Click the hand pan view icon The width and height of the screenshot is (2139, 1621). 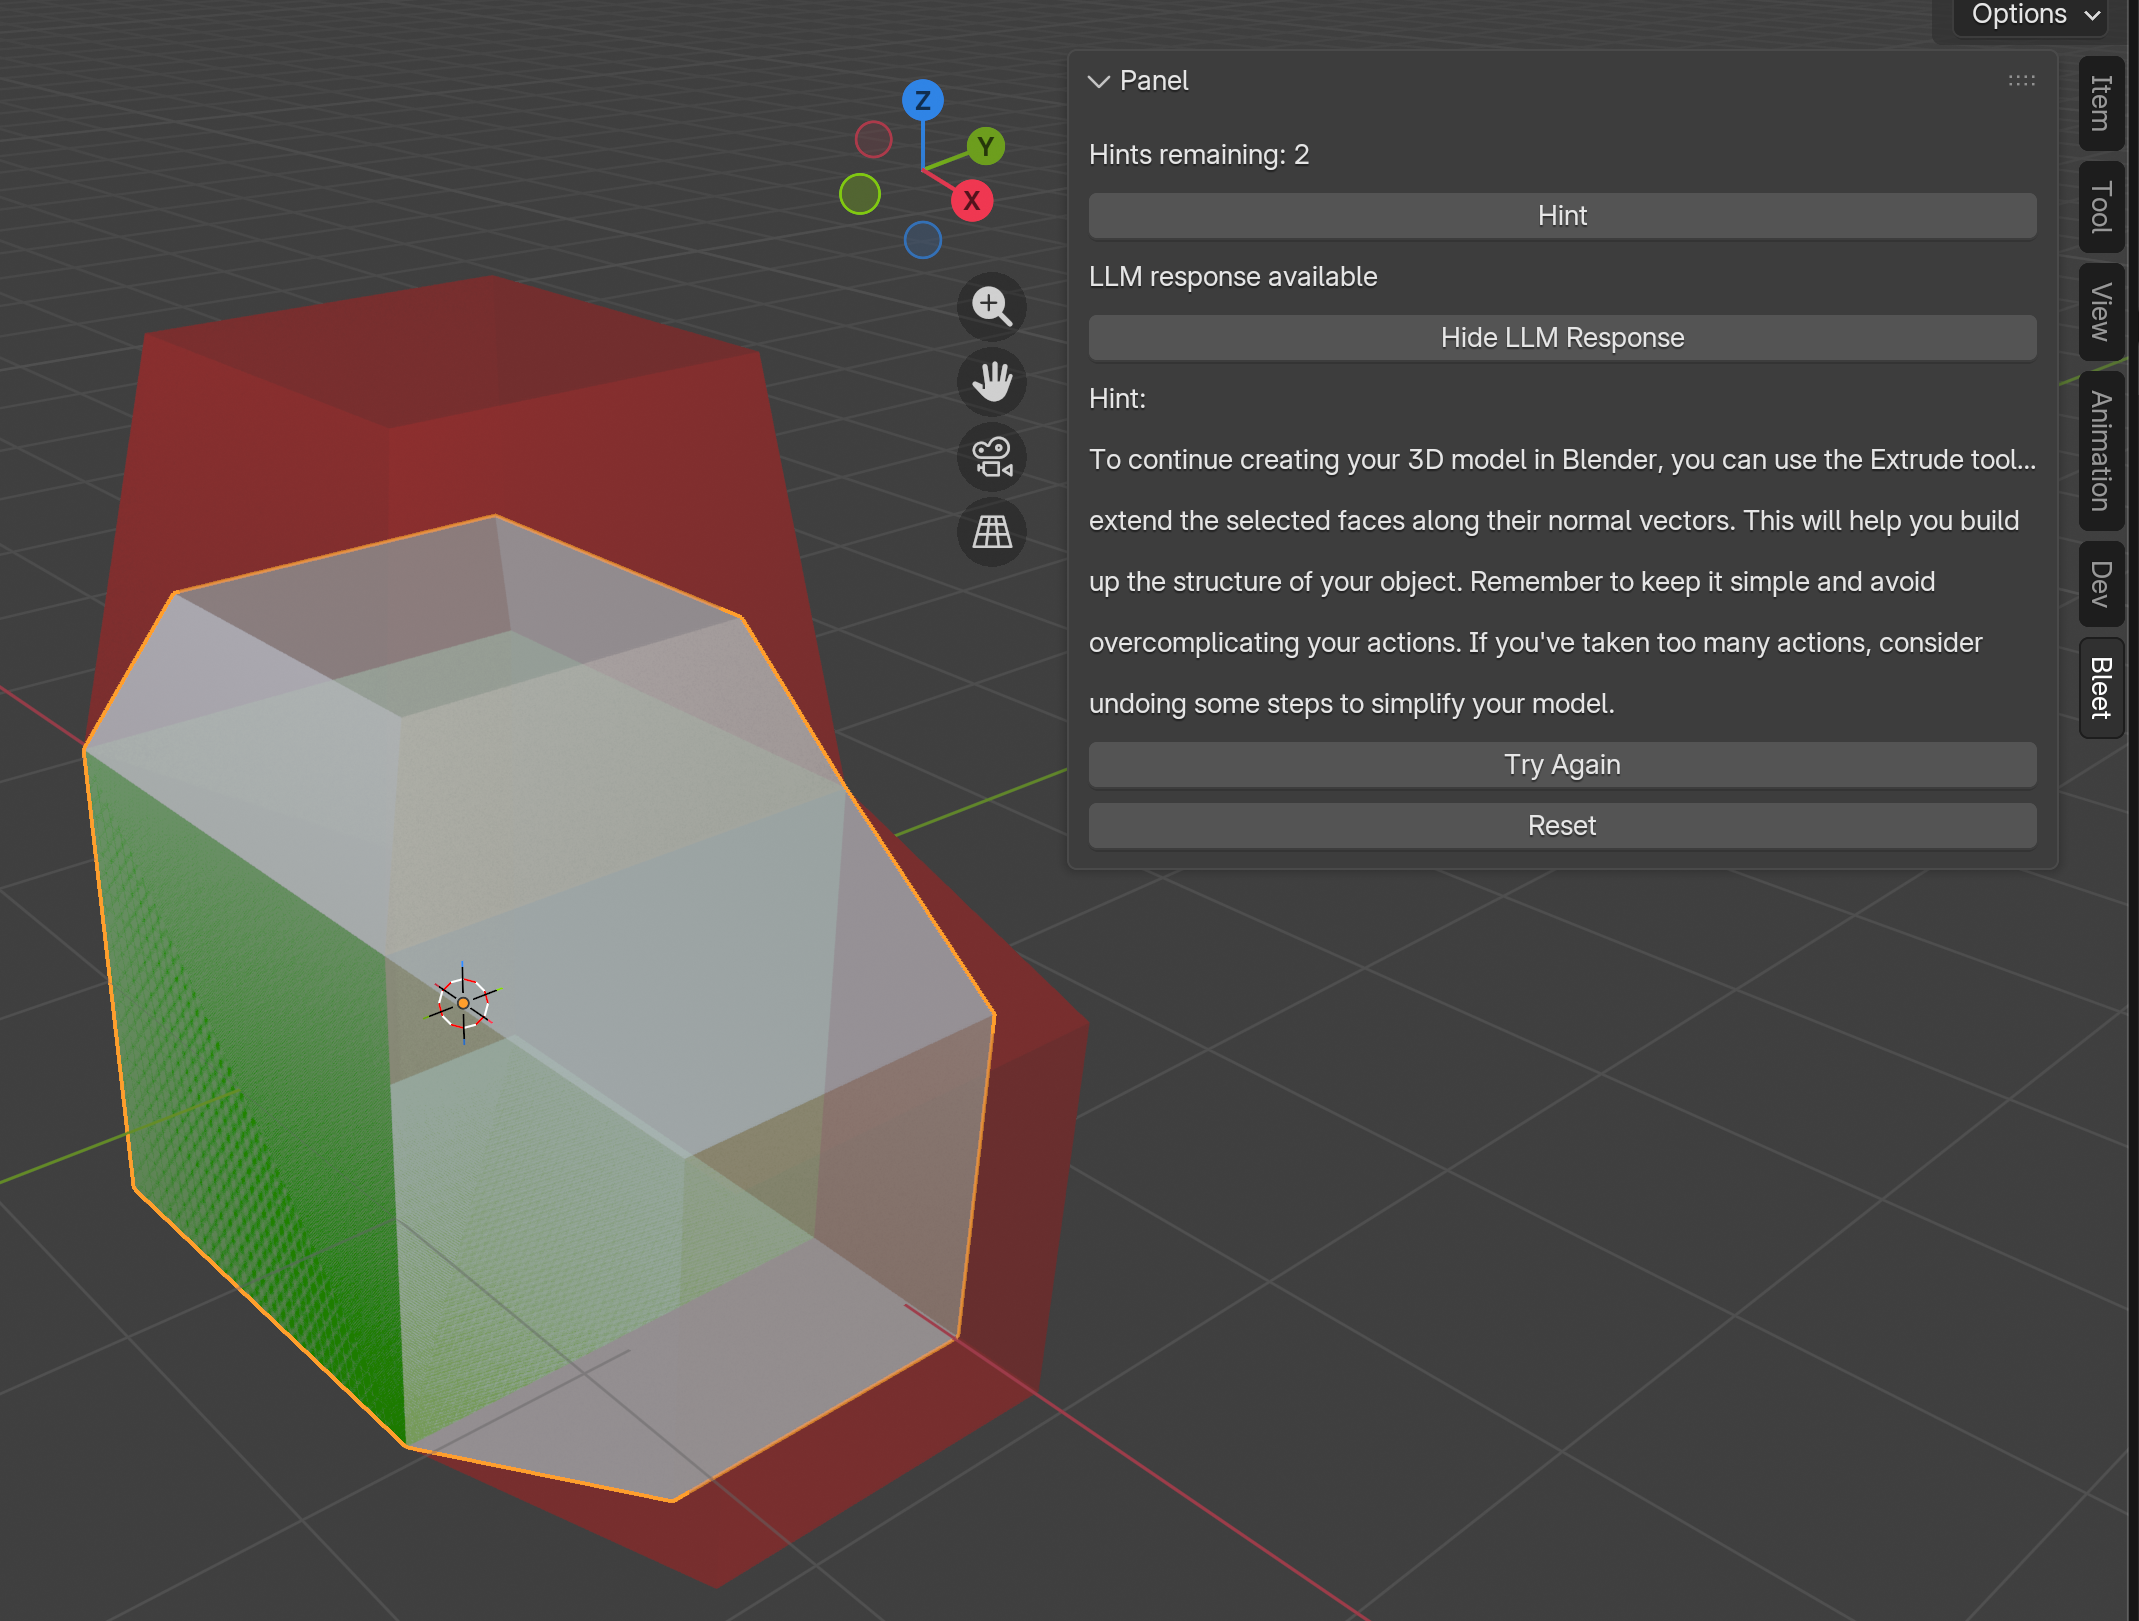click(991, 382)
